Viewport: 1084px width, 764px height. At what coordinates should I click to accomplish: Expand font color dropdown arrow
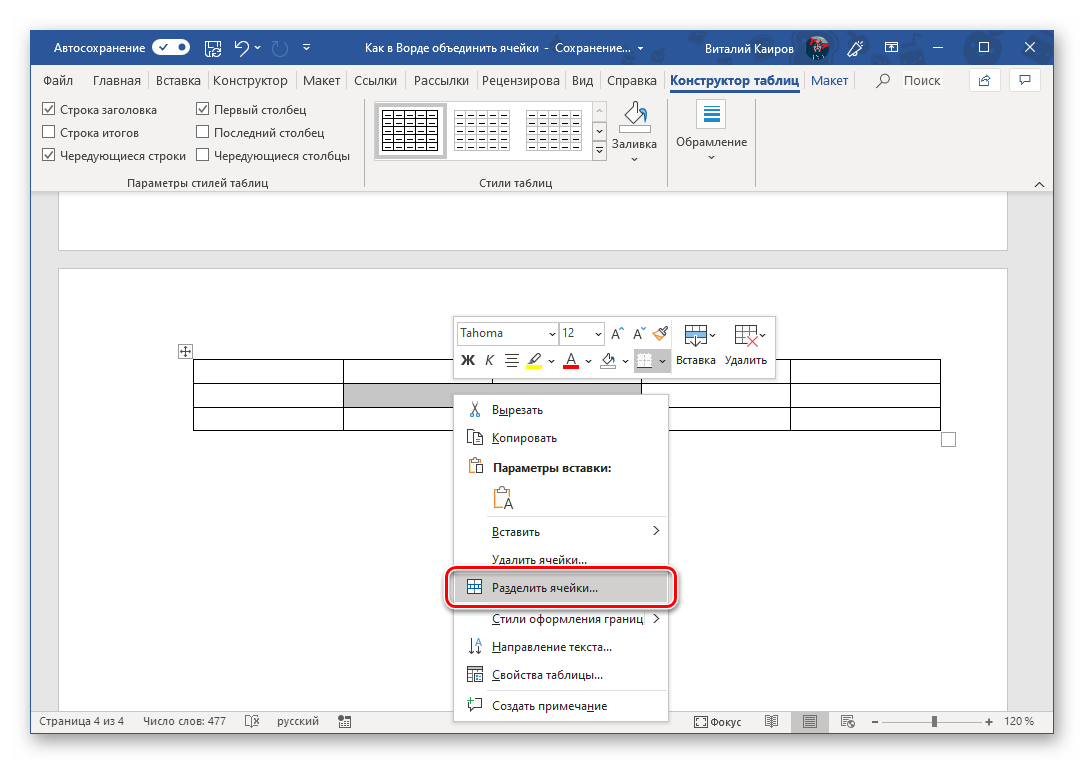(x=588, y=361)
